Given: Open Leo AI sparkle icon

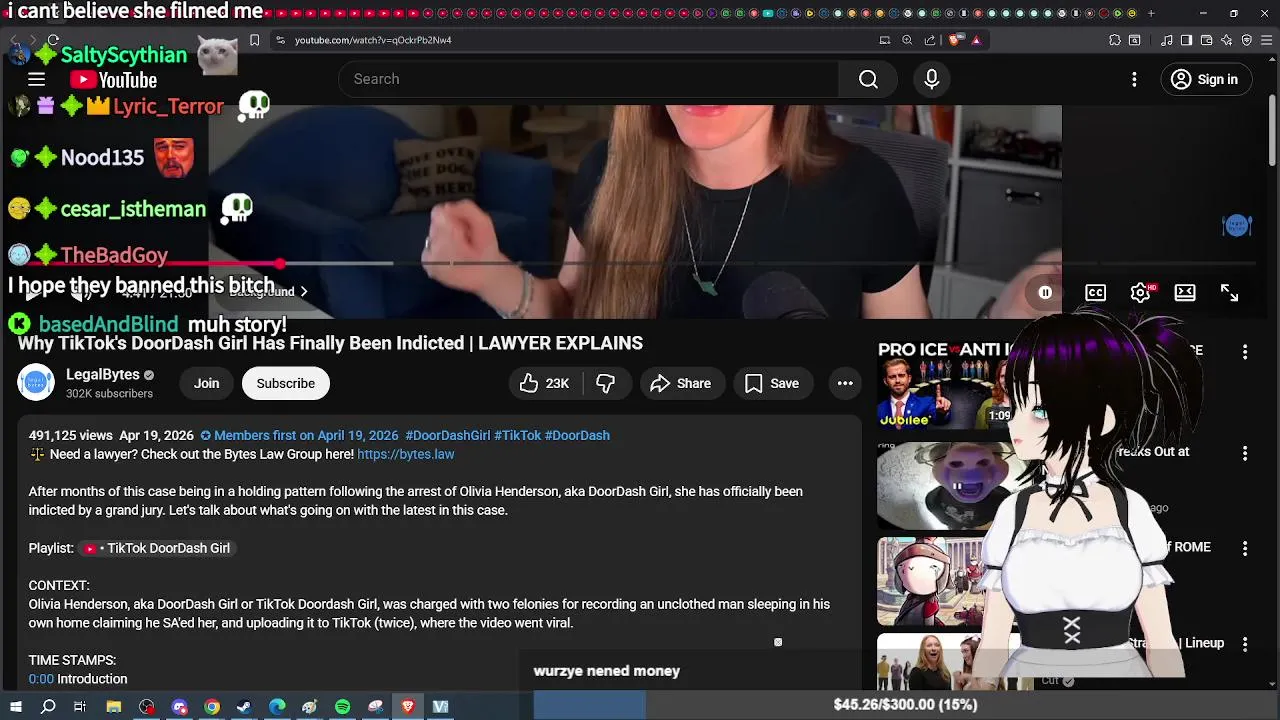Looking at the screenshot, I should tap(1227, 40).
